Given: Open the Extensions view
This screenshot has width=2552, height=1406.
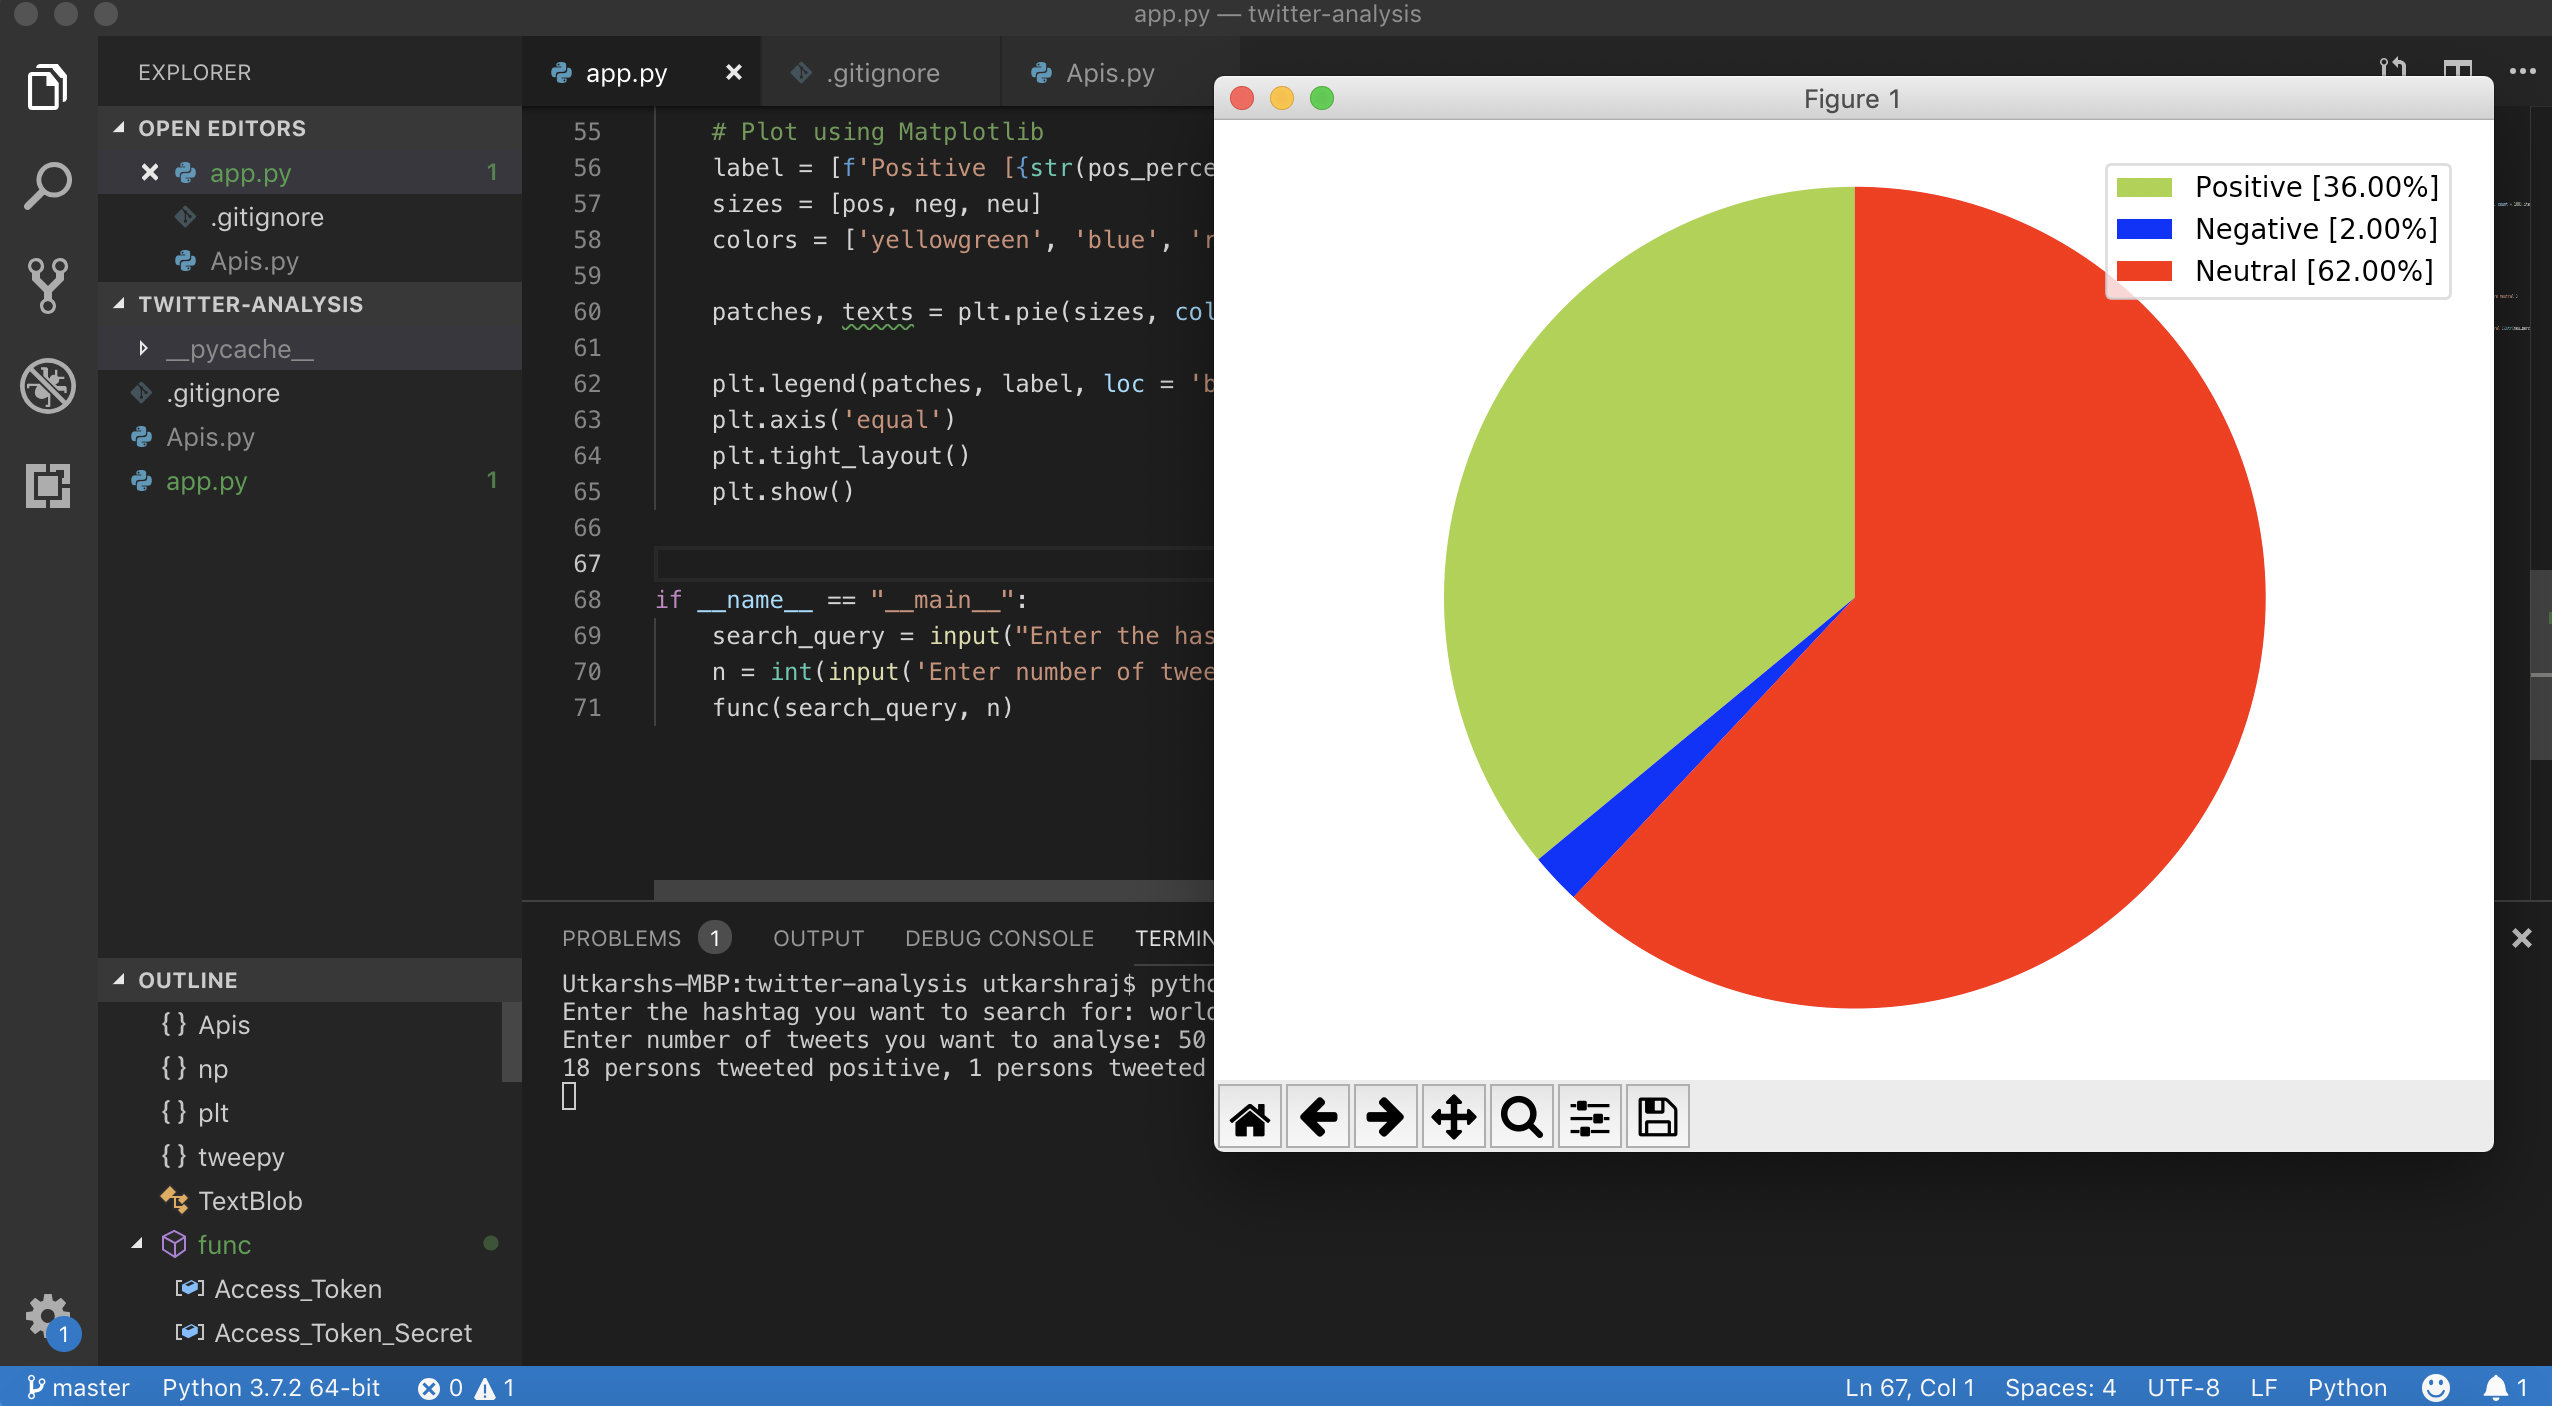Looking at the screenshot, I should (47, 486).
